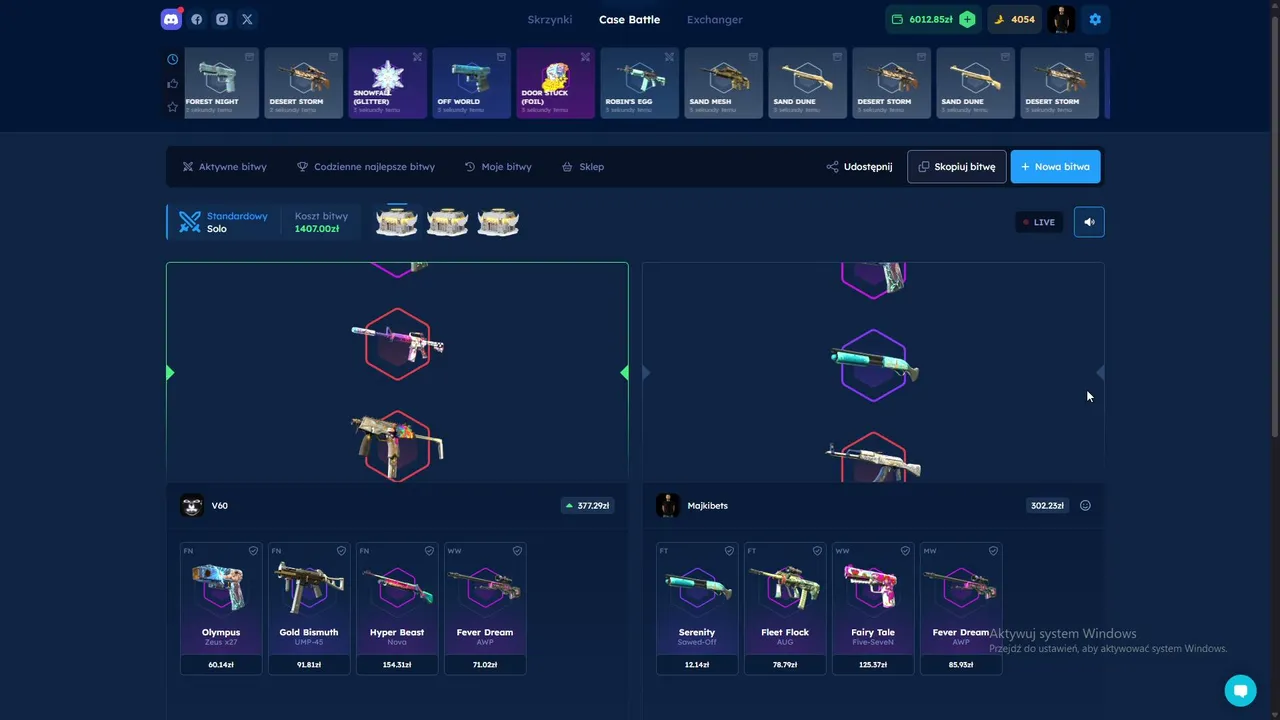
Task: Click the shield icon on Hyper Beast card
Action: click(x=429, y=551)
